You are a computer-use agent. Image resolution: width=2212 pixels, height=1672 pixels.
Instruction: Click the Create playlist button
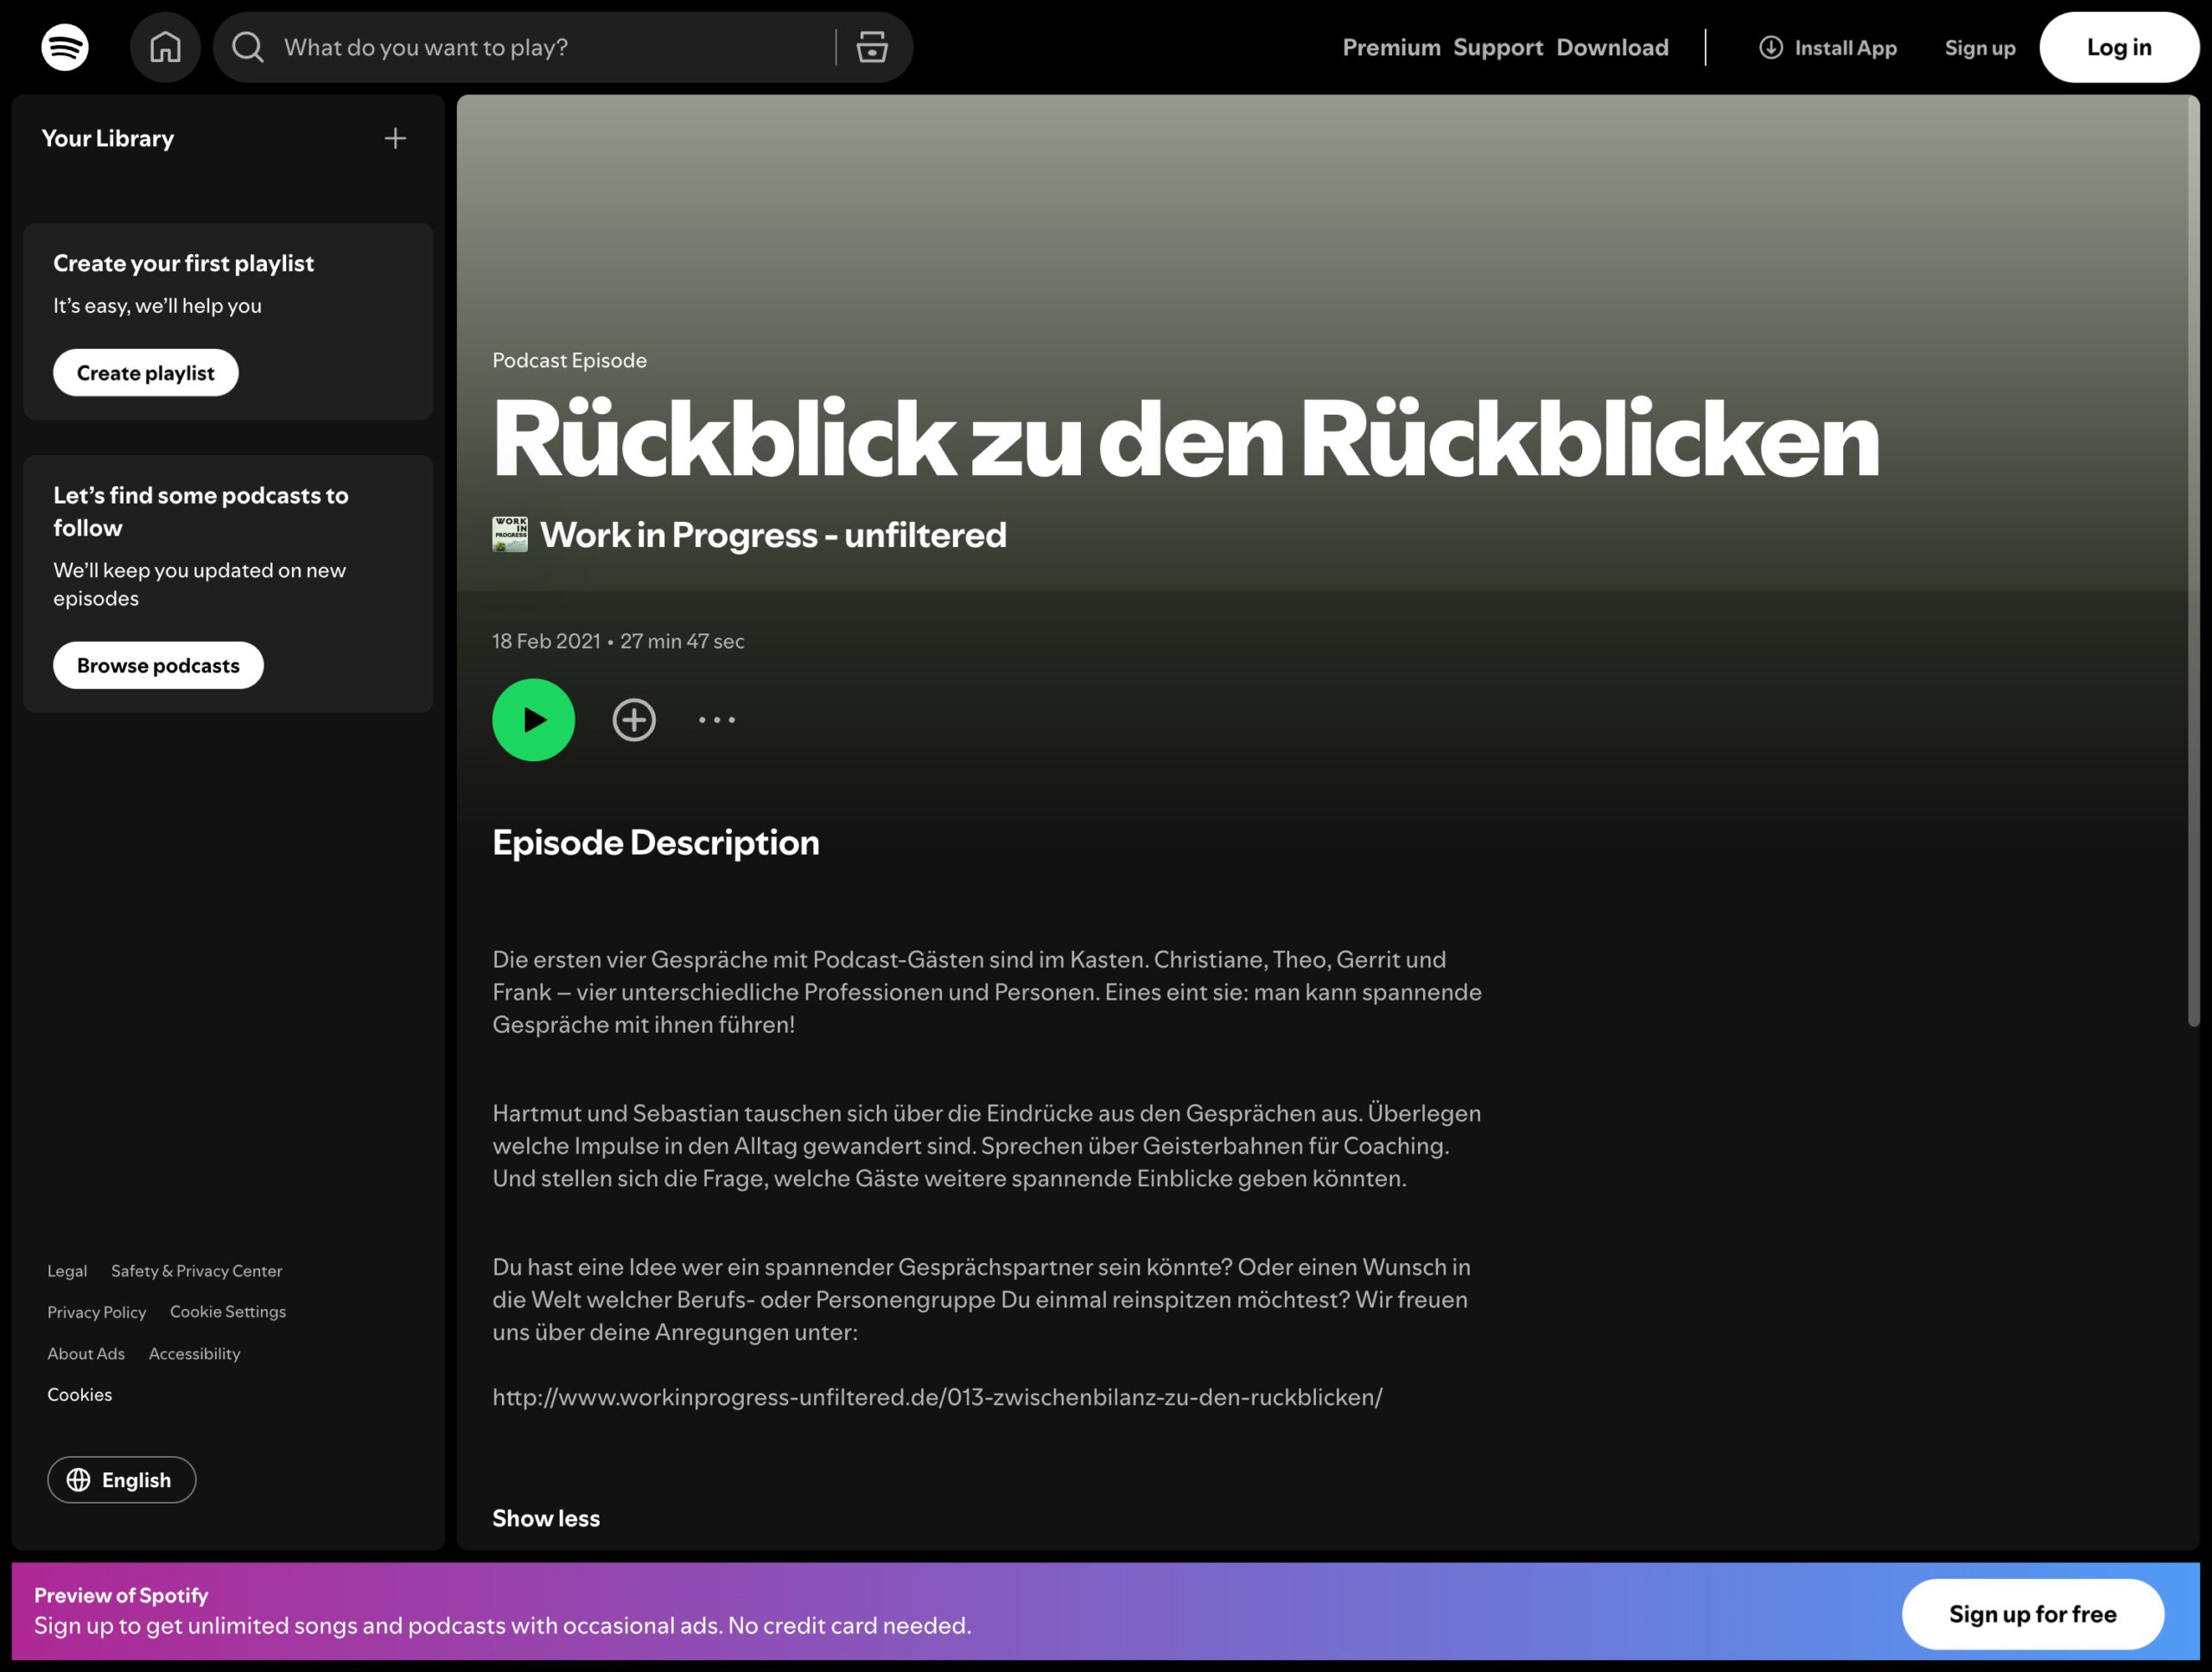pos(146,372)
